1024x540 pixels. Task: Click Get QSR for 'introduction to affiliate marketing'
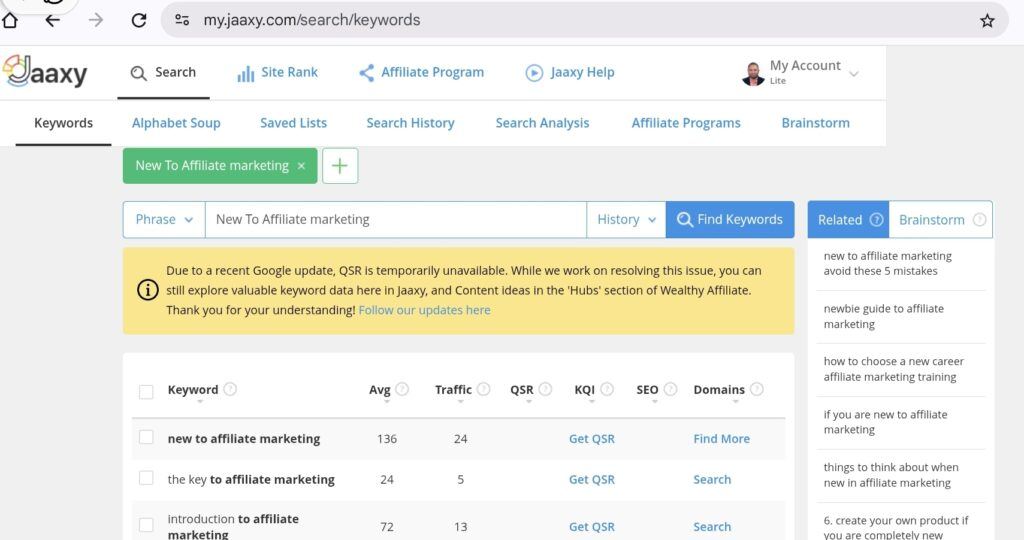[592, 527]
